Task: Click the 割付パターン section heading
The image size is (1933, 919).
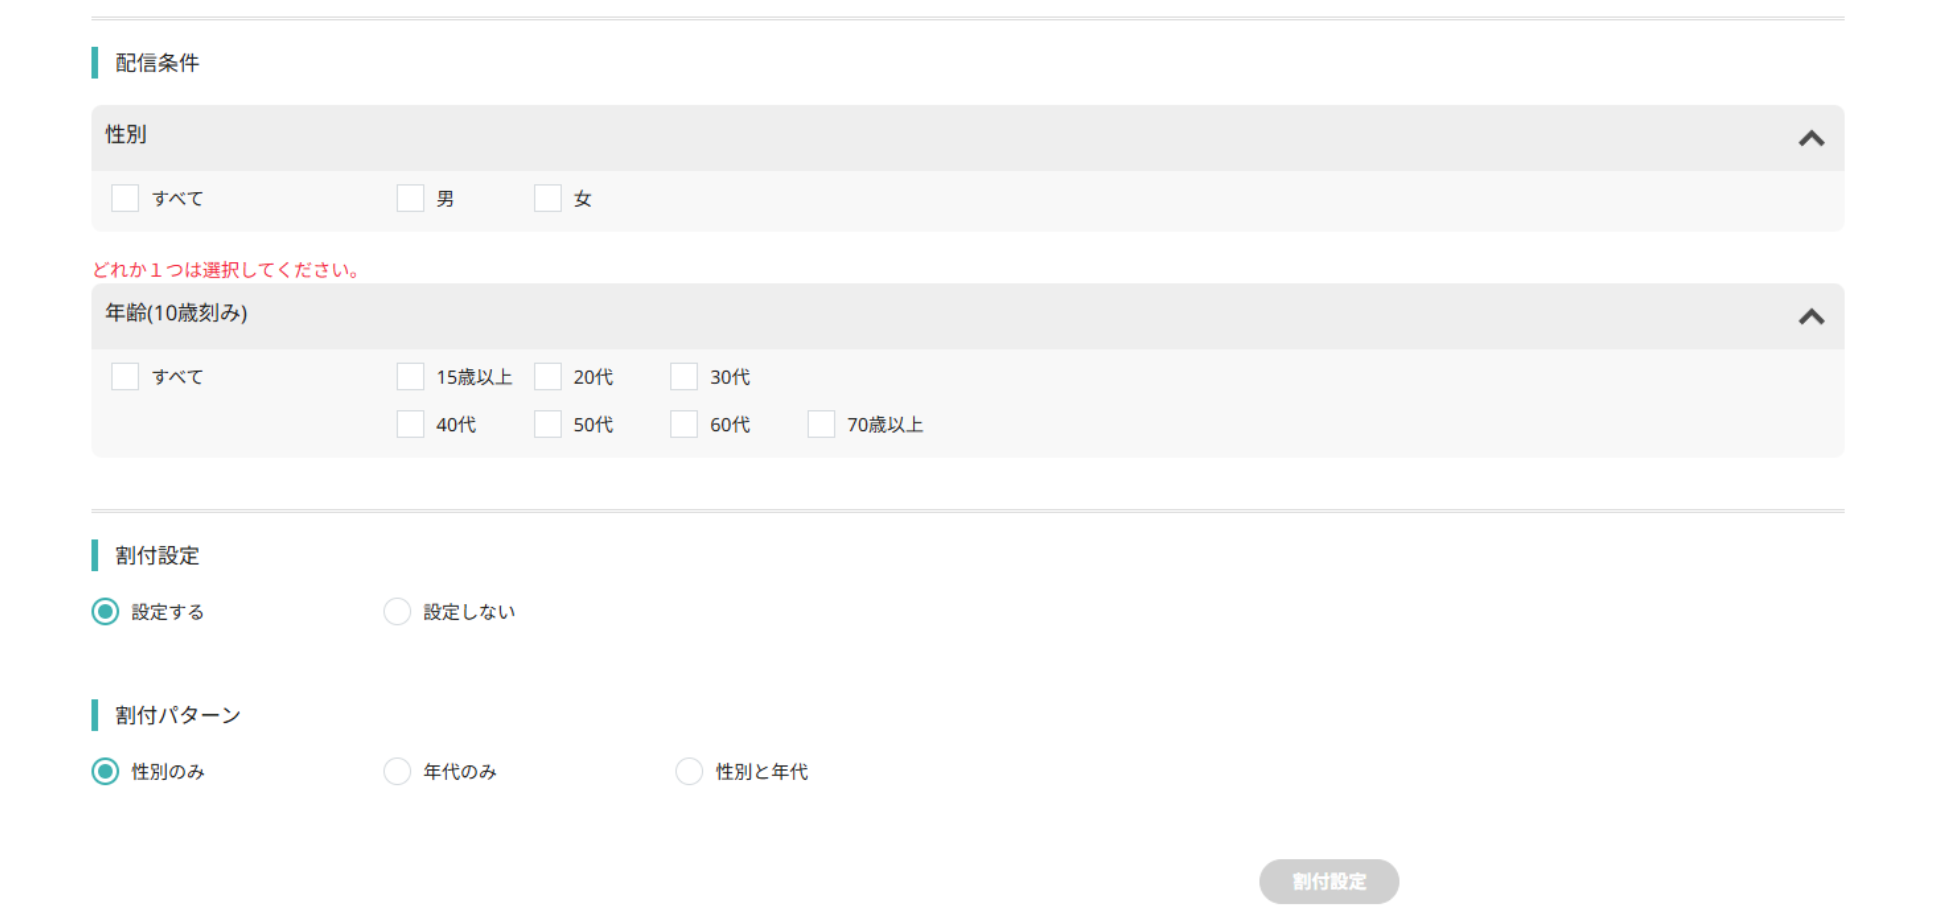Action: click(x=178, y=715)
